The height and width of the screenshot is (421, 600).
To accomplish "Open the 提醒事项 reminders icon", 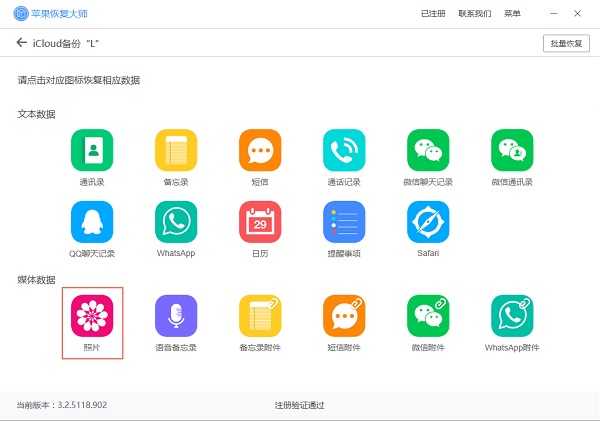I will [x=344, y=222].
